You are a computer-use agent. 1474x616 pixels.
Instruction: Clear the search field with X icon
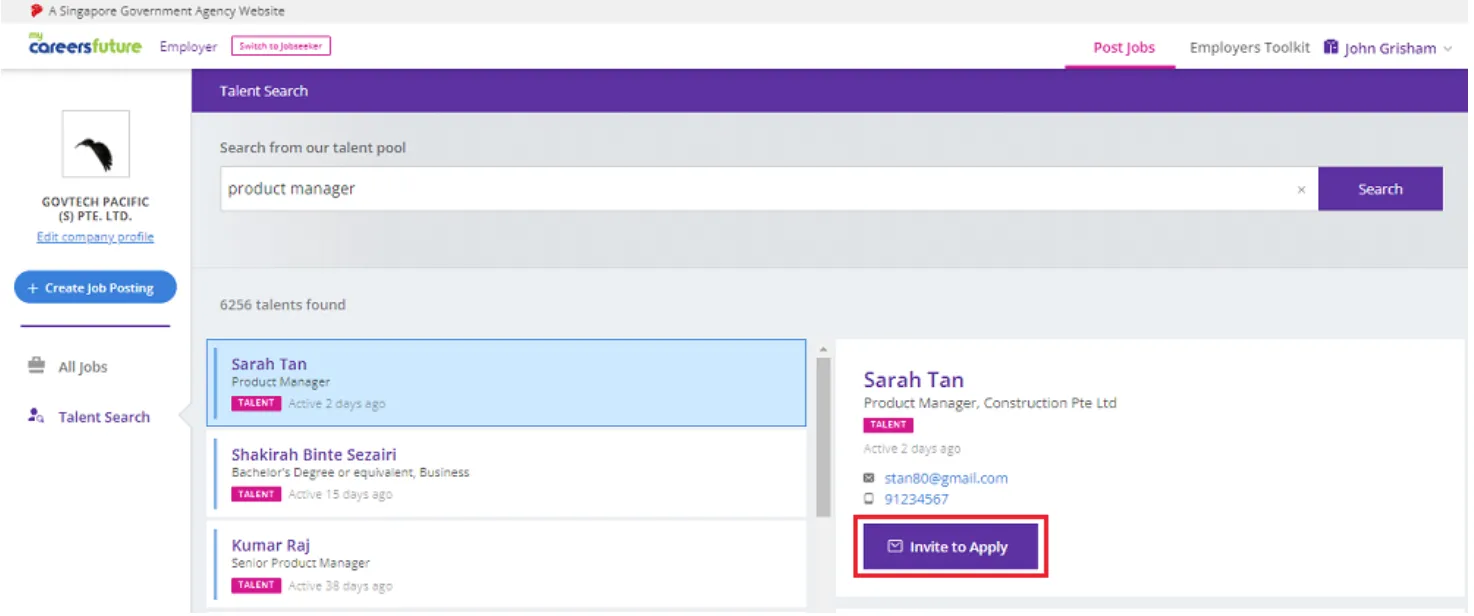[x=1301, y=189]
